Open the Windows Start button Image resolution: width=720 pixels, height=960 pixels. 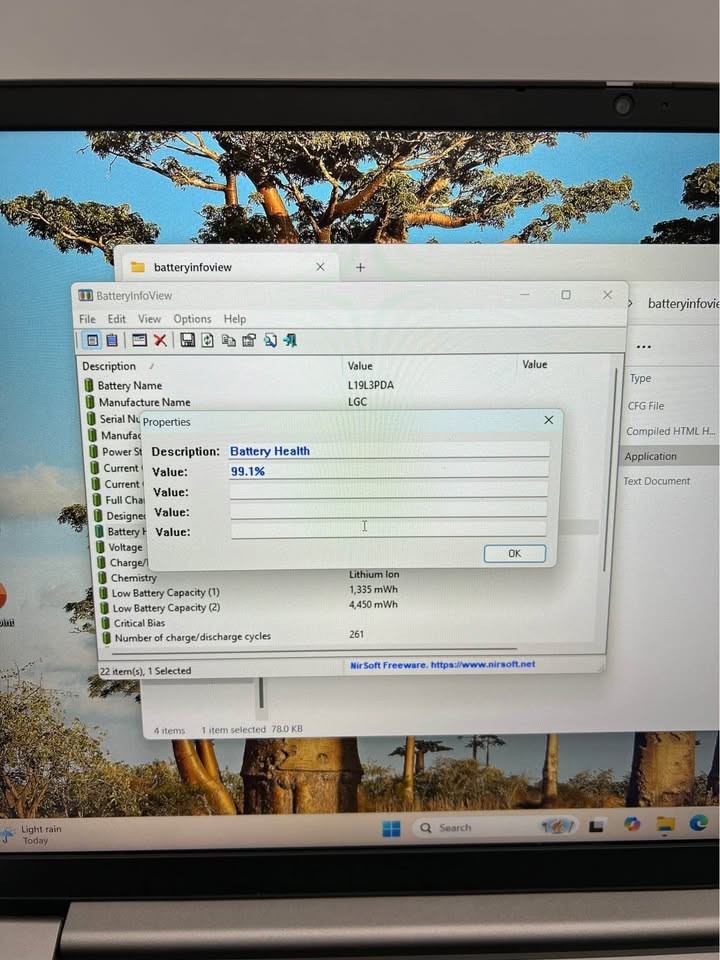(x=391, y=828)
